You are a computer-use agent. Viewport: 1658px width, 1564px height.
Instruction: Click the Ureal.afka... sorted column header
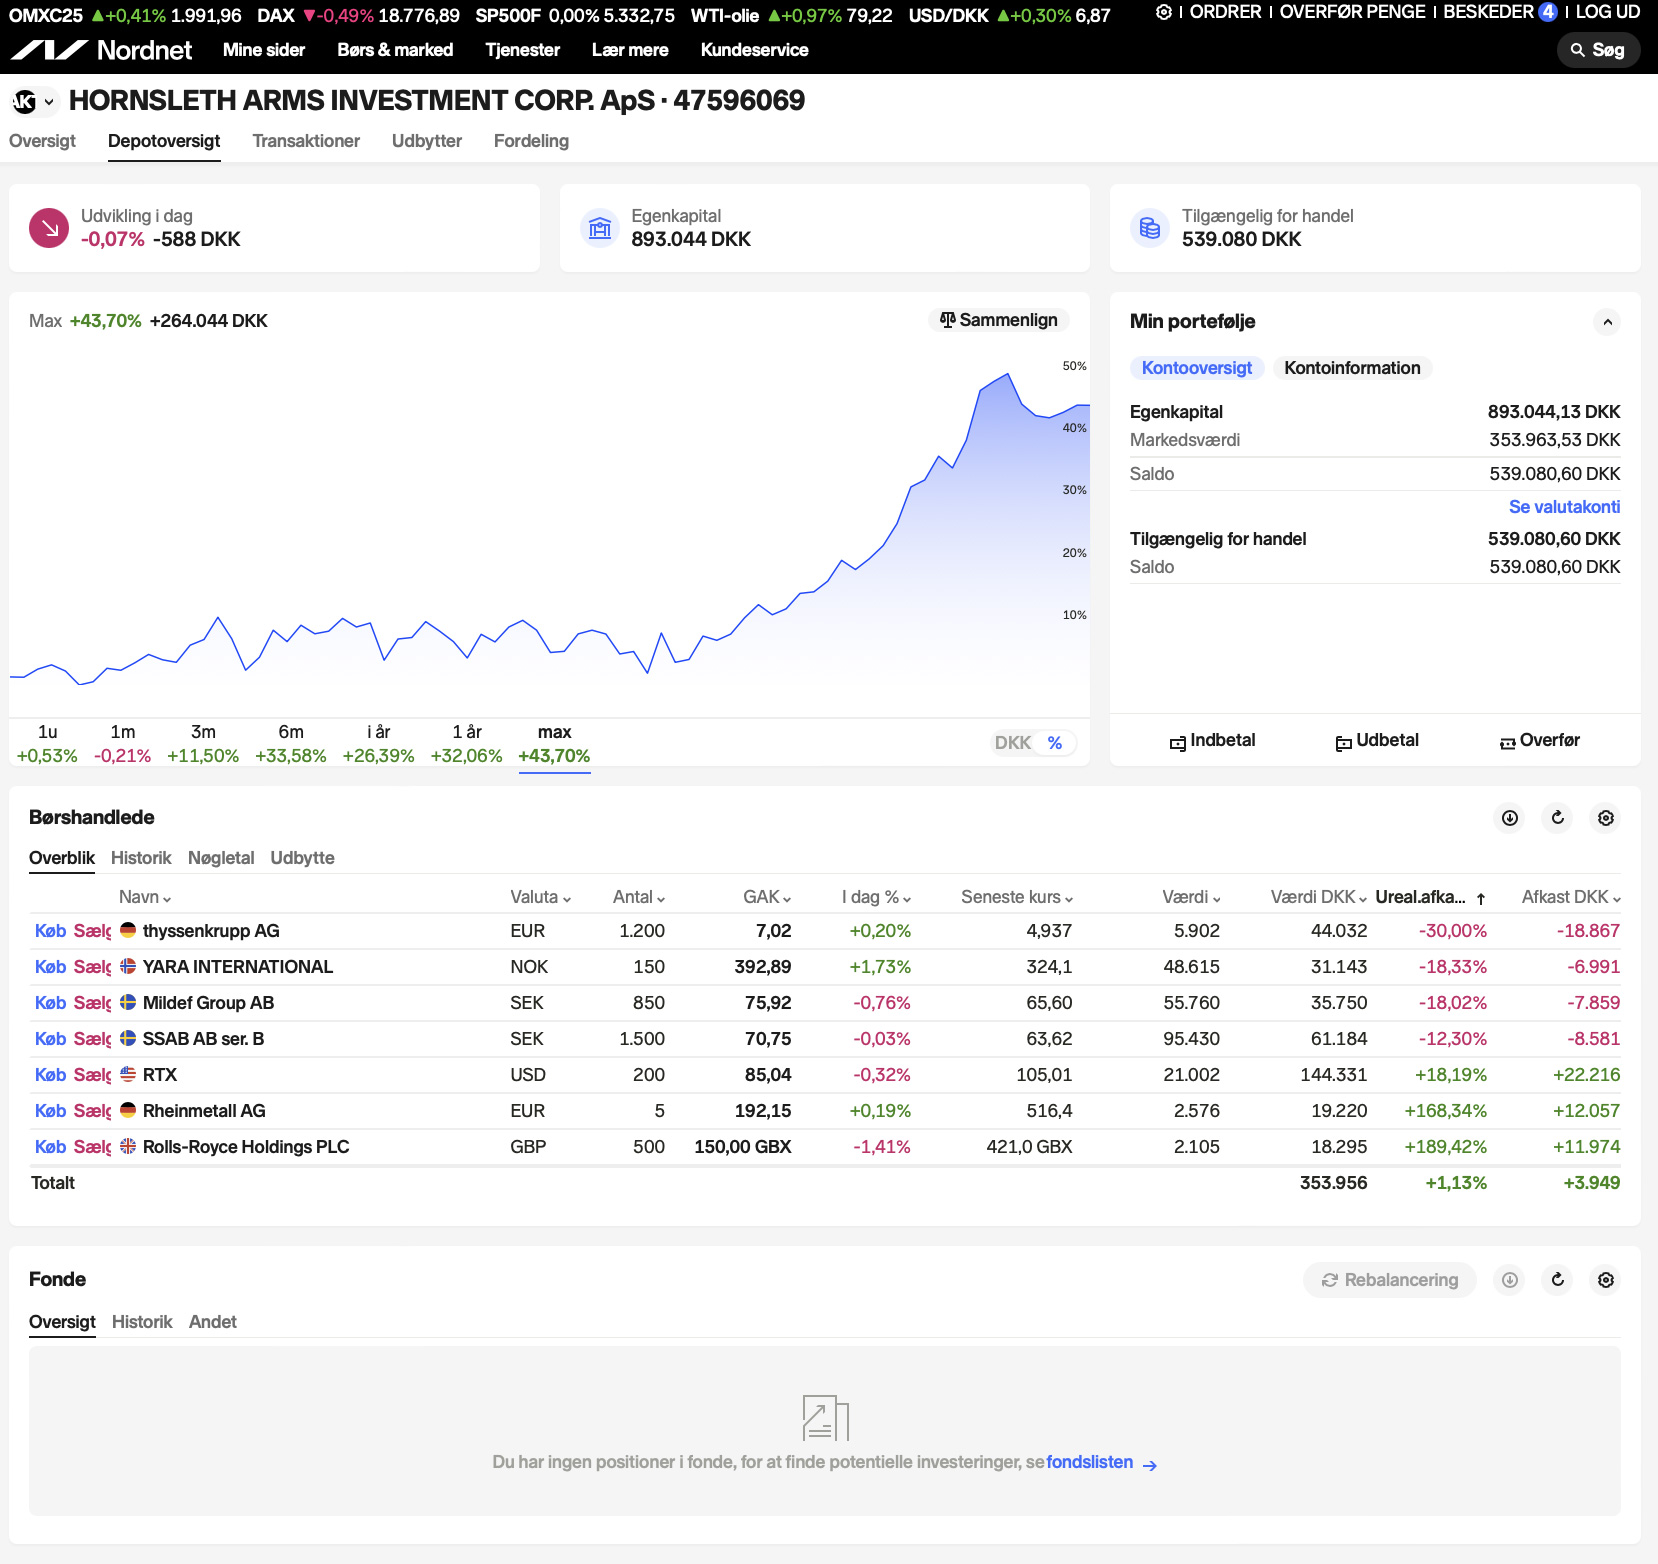(x=1430, y=897)
